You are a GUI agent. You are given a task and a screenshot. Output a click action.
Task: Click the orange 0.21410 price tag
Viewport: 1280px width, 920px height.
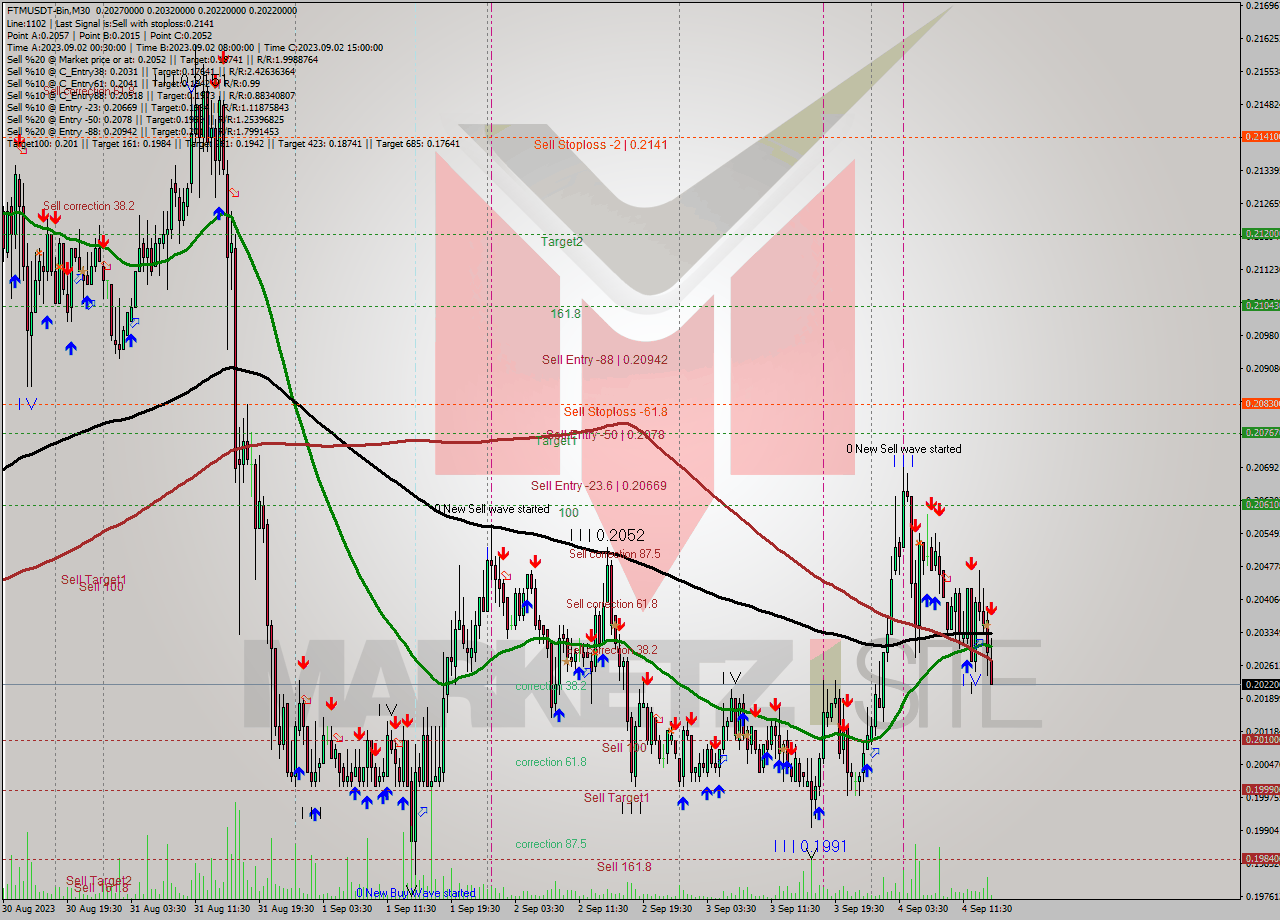point(1260,136)
